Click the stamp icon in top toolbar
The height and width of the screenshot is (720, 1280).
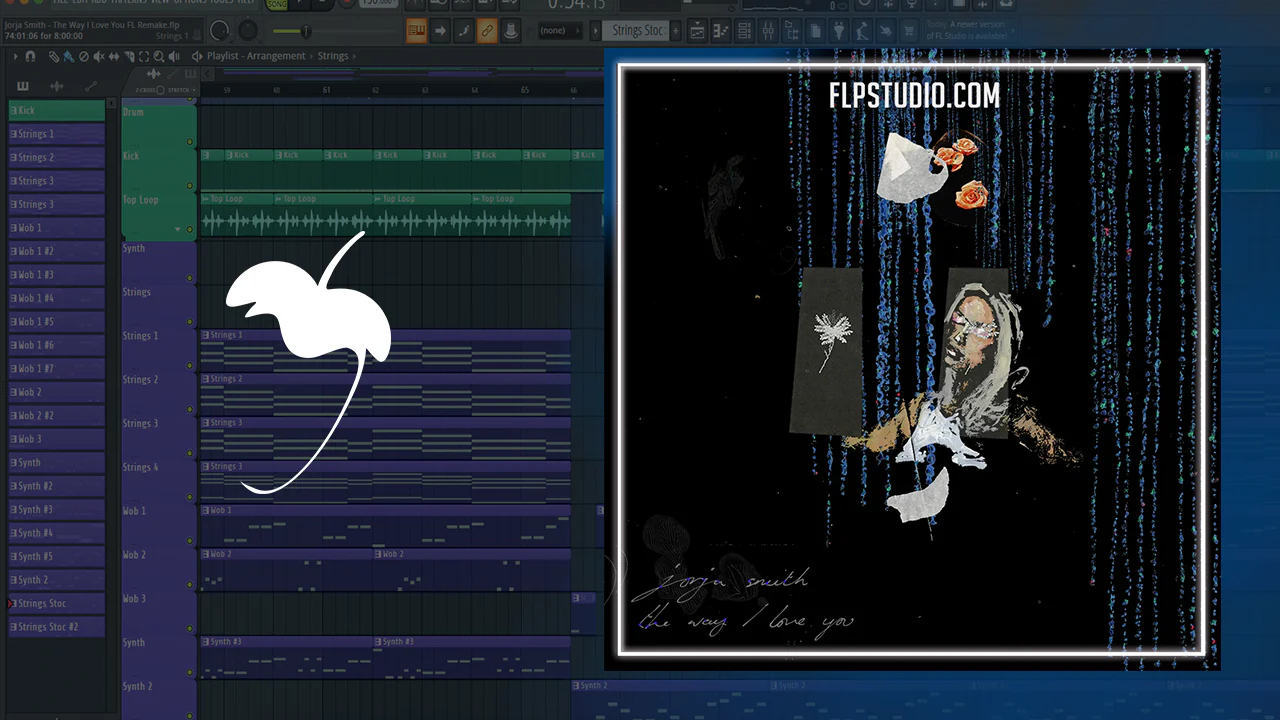[510, 31]
